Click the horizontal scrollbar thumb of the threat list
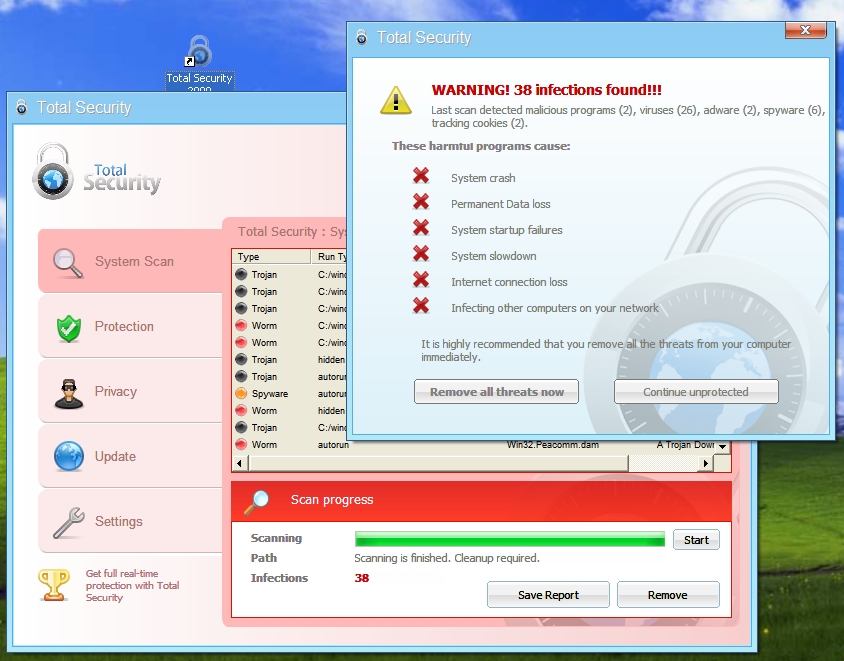 pyautogui.click(x=438, y=463)
